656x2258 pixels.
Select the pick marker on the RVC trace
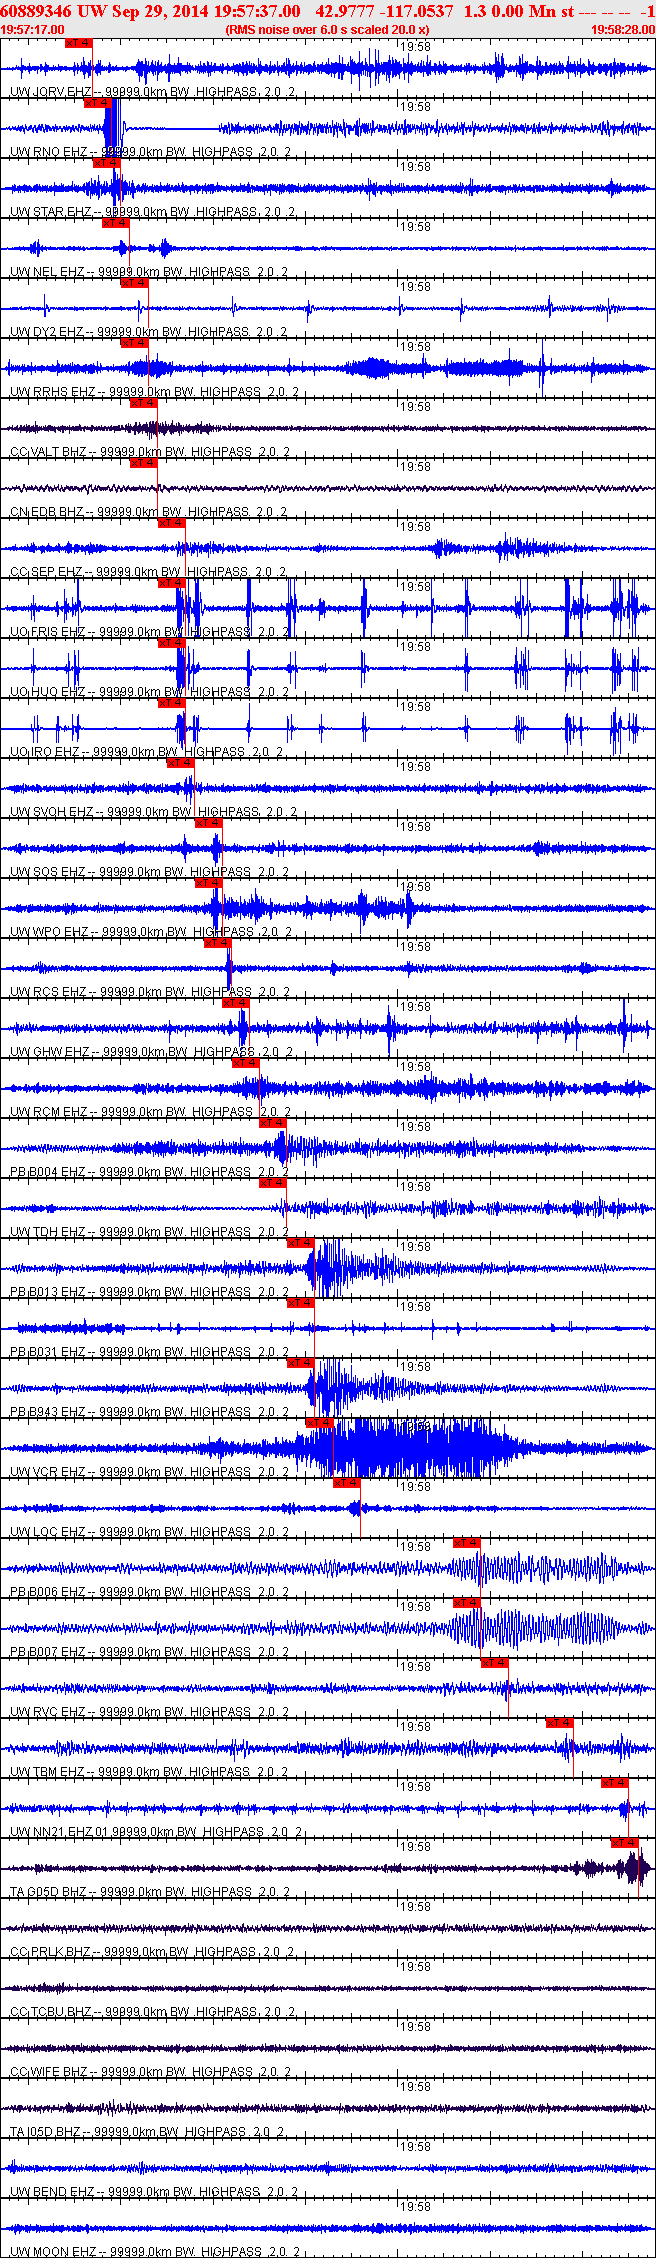(x=495, y=1663)
